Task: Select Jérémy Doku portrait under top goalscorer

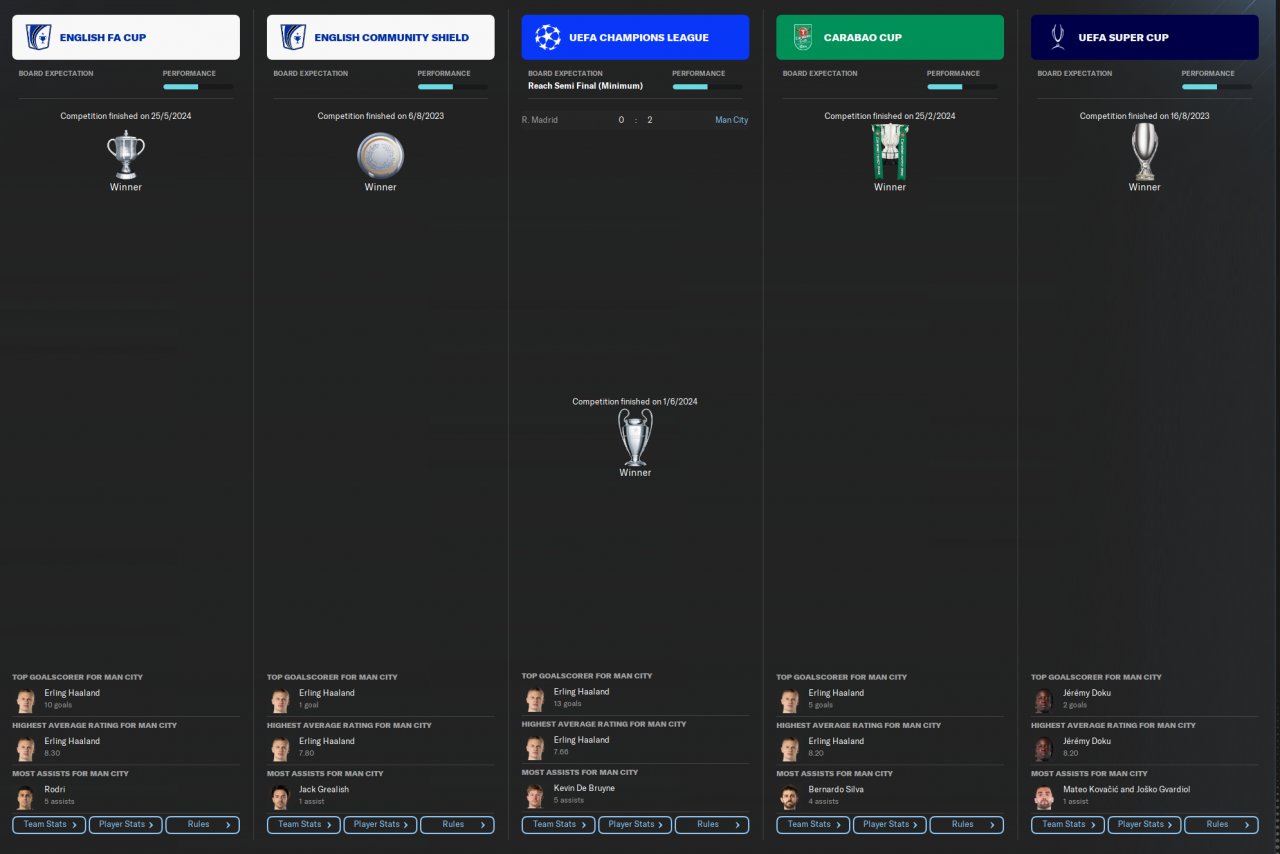Action: (1044, 701)
